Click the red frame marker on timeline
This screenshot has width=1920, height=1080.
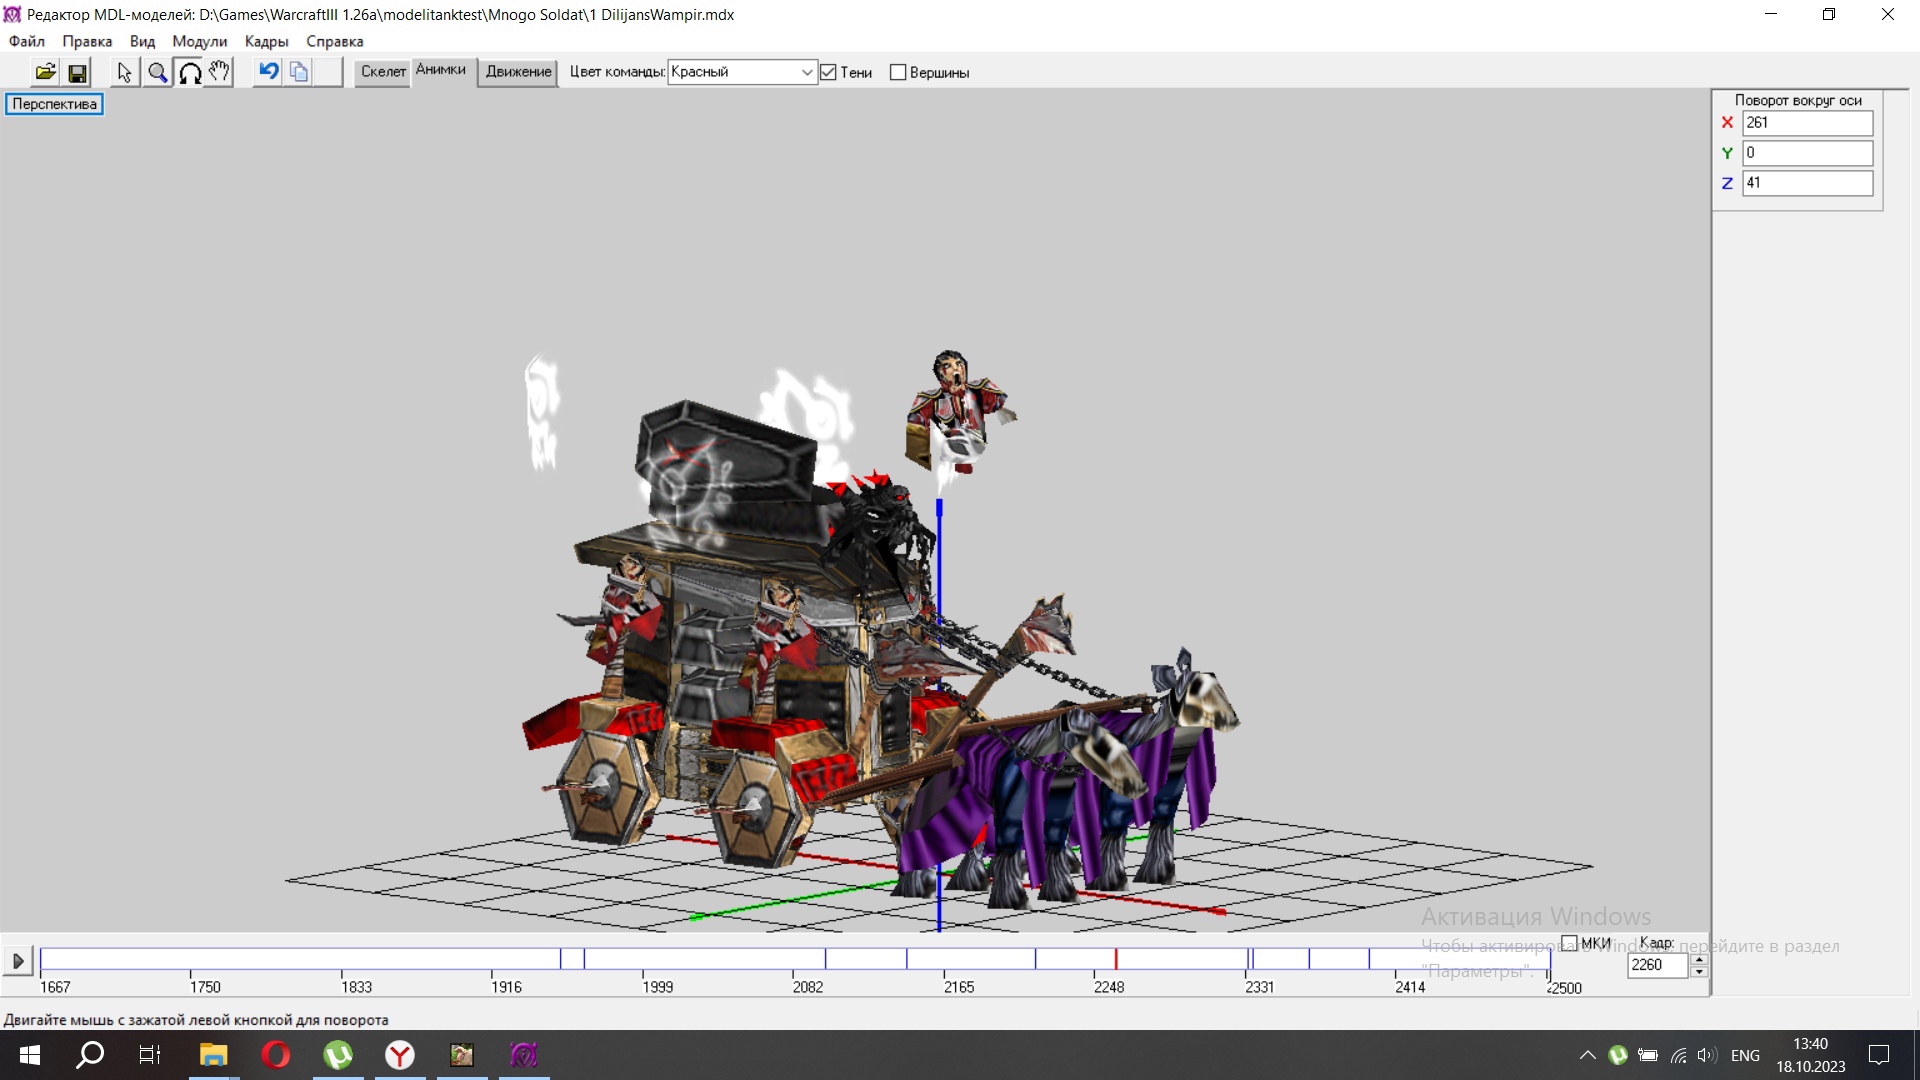tap(1116, 958)
